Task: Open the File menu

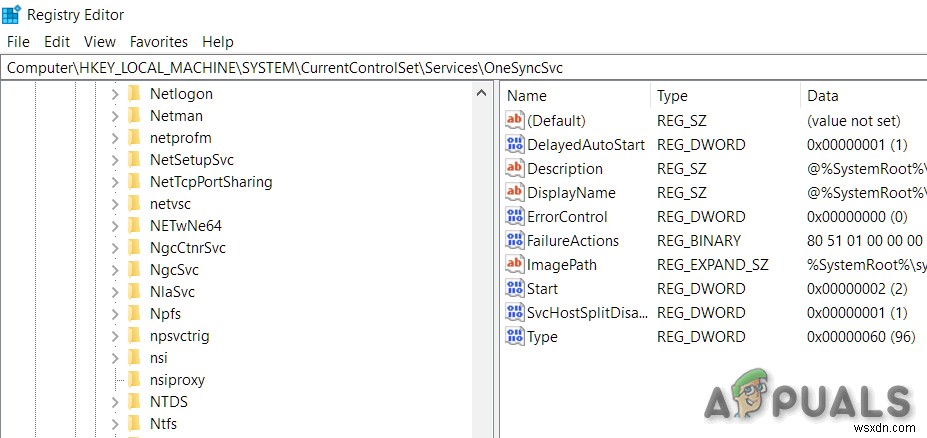Action: [x=19, y=42]
